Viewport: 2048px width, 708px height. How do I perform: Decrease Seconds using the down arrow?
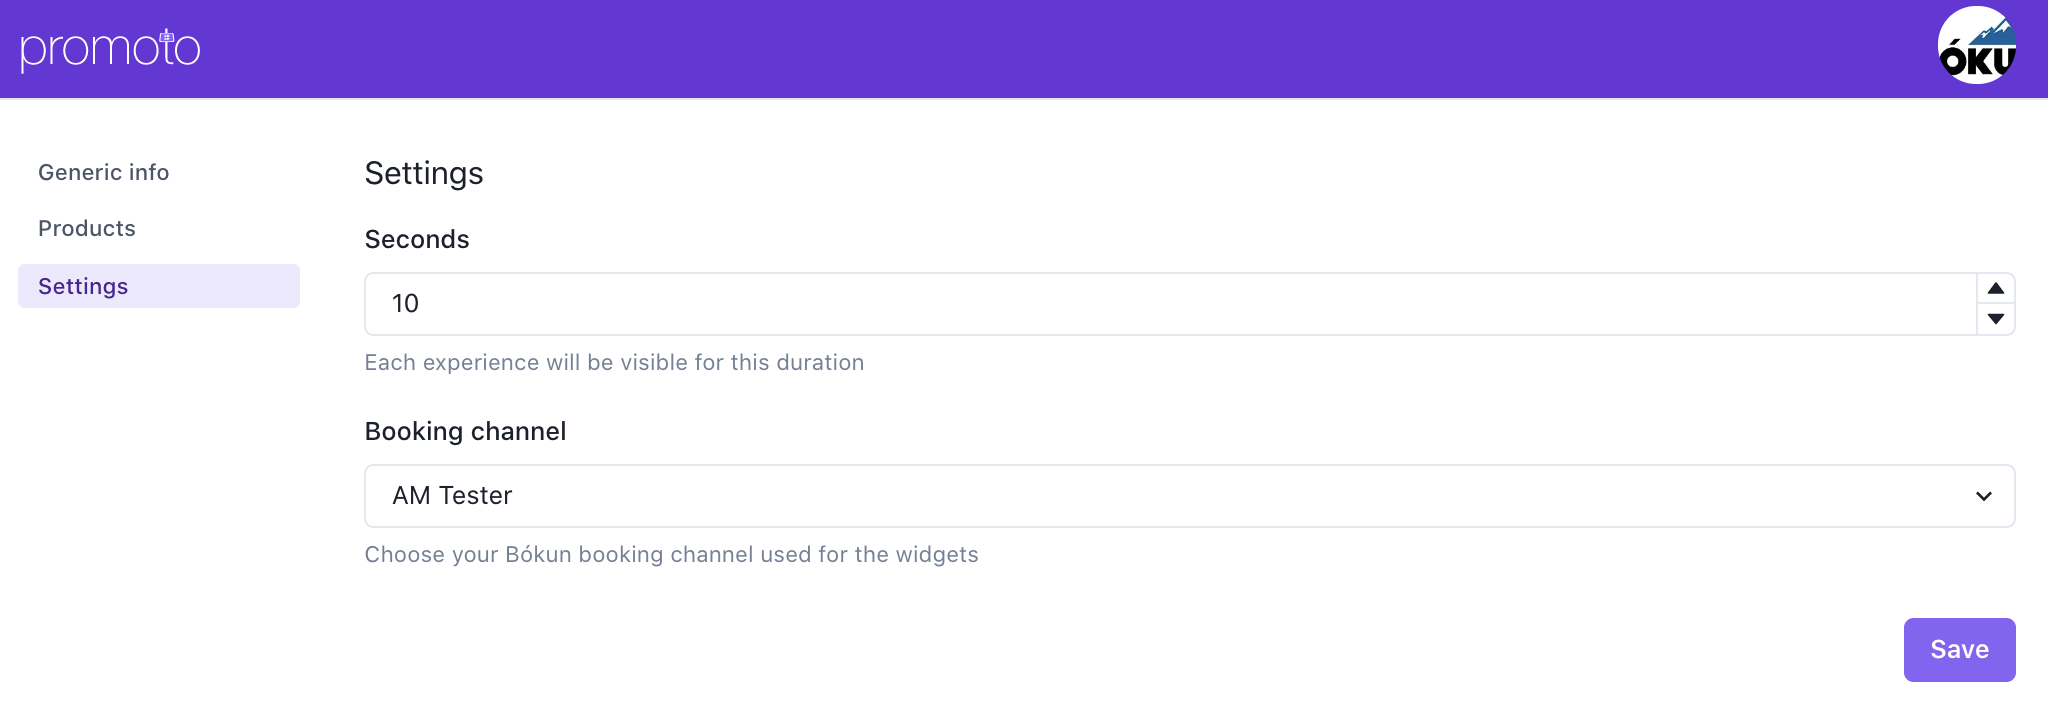click(1996, 319)
